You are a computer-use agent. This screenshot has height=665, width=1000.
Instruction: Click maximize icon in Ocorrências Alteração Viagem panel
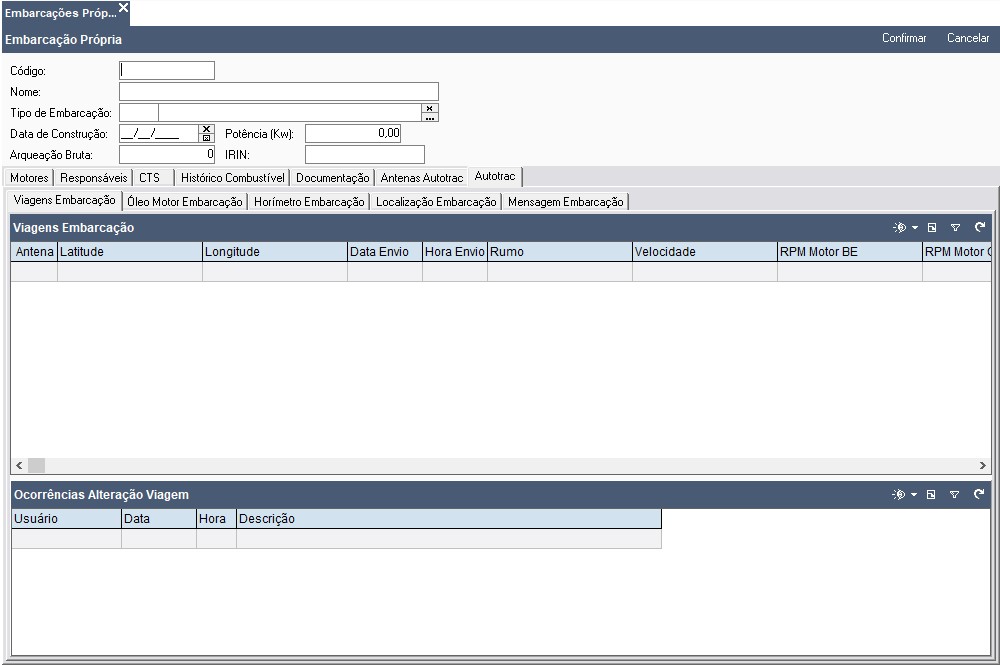(931, 495)
